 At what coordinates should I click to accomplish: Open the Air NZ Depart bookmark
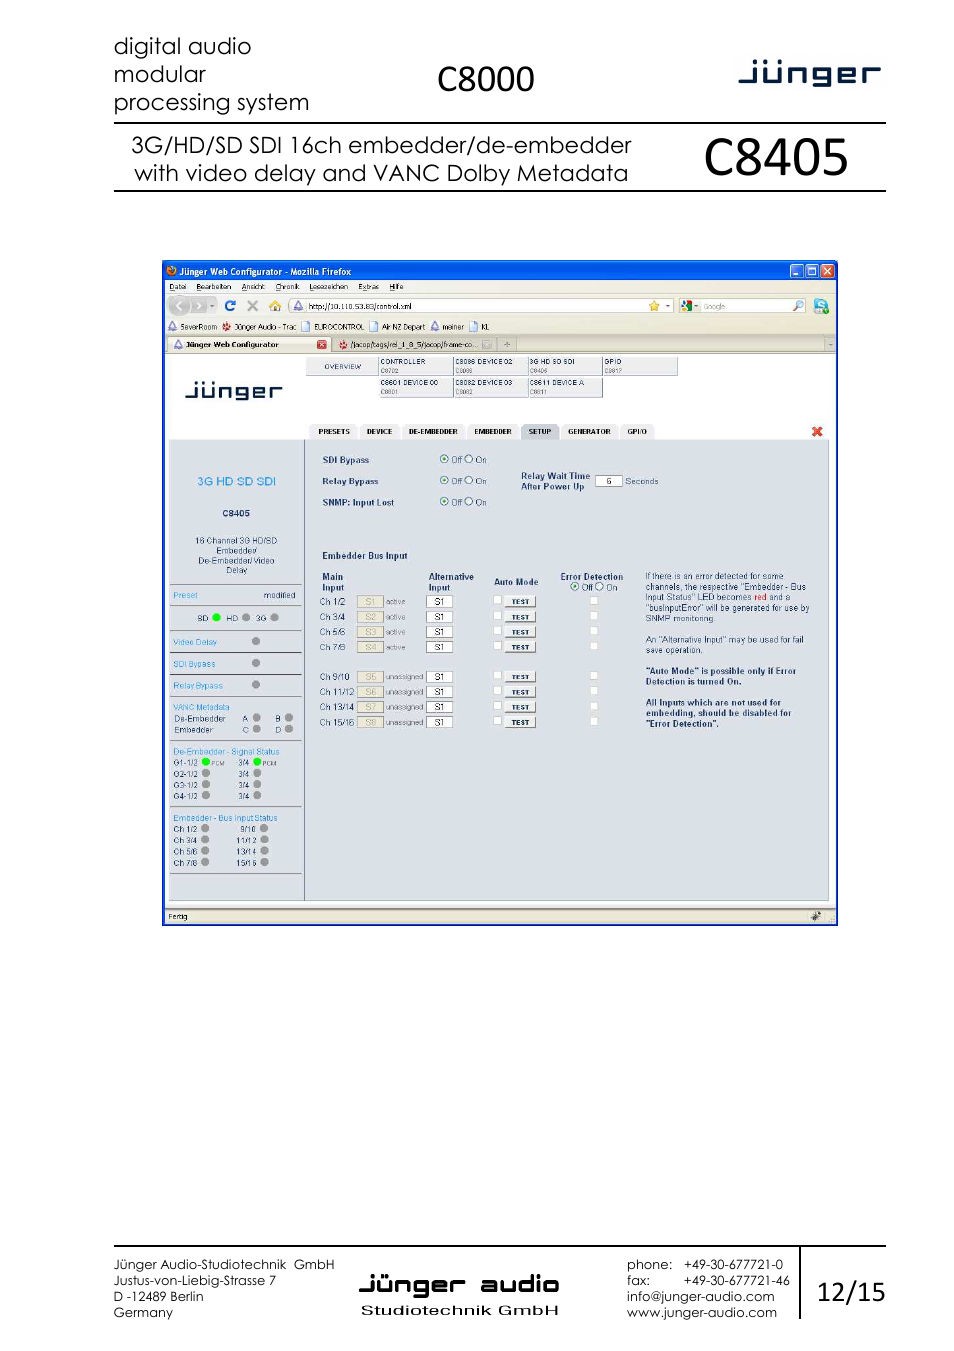[x=397, y=326]
